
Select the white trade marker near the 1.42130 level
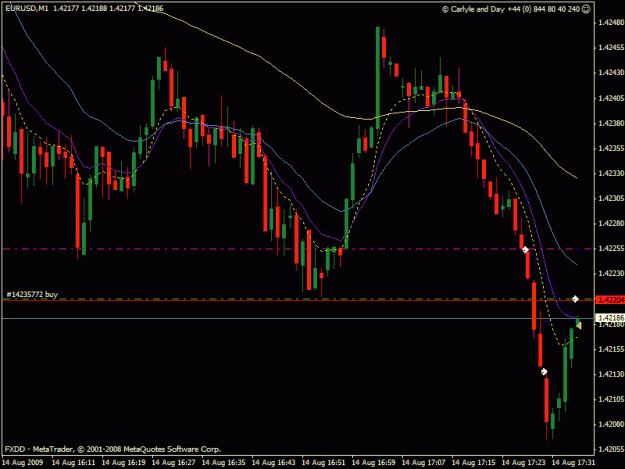(x=544, y=371)
